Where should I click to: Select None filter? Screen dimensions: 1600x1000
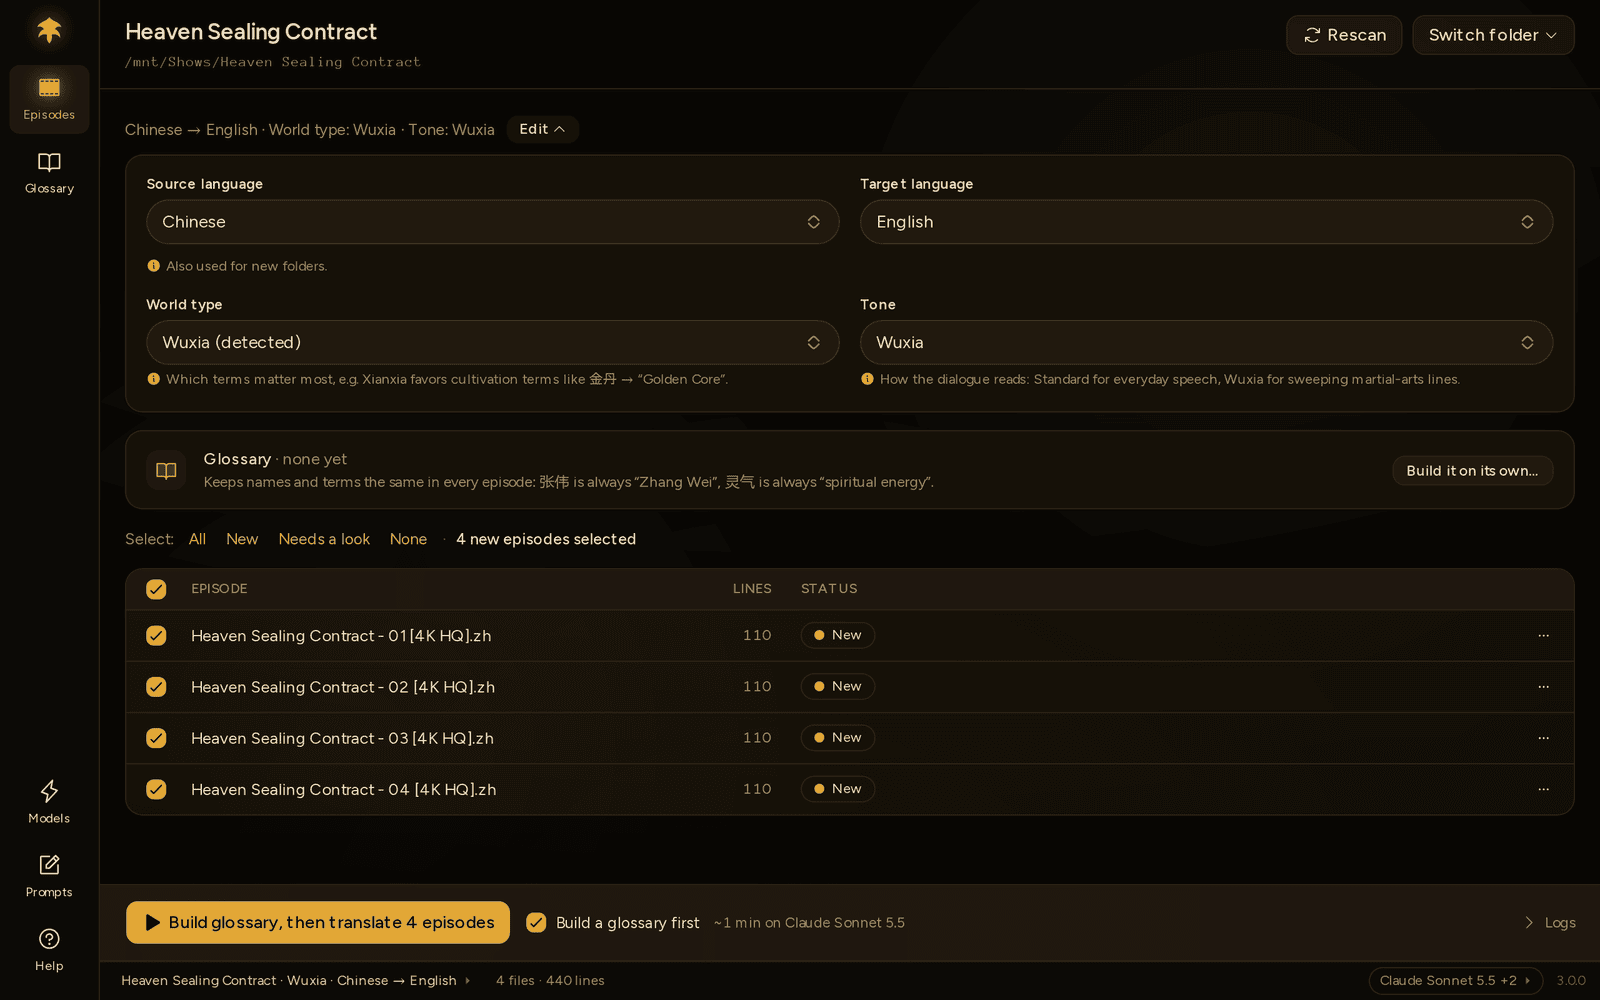click(408, 539)
